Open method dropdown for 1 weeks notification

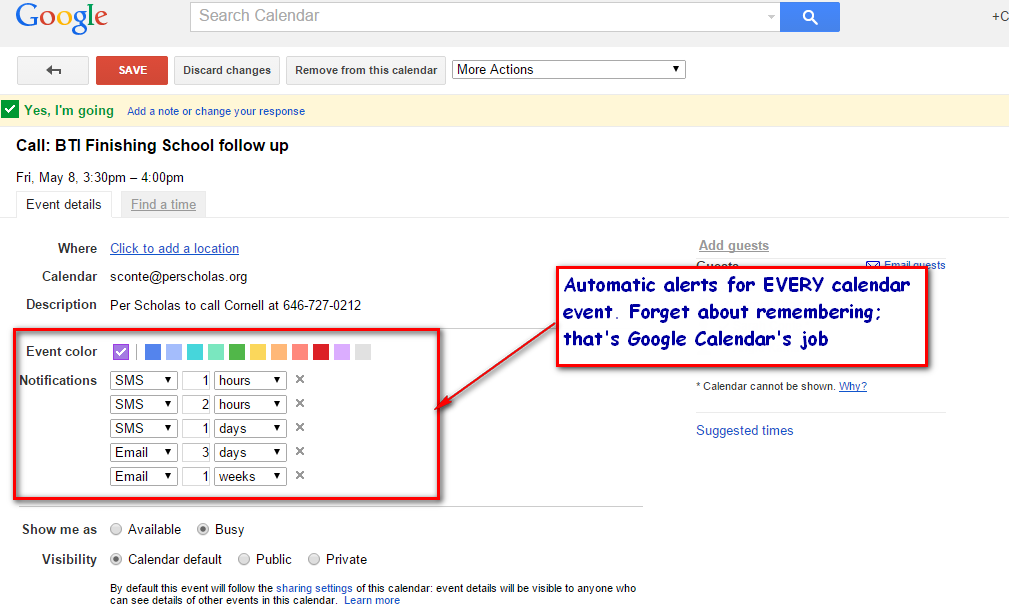143,476
